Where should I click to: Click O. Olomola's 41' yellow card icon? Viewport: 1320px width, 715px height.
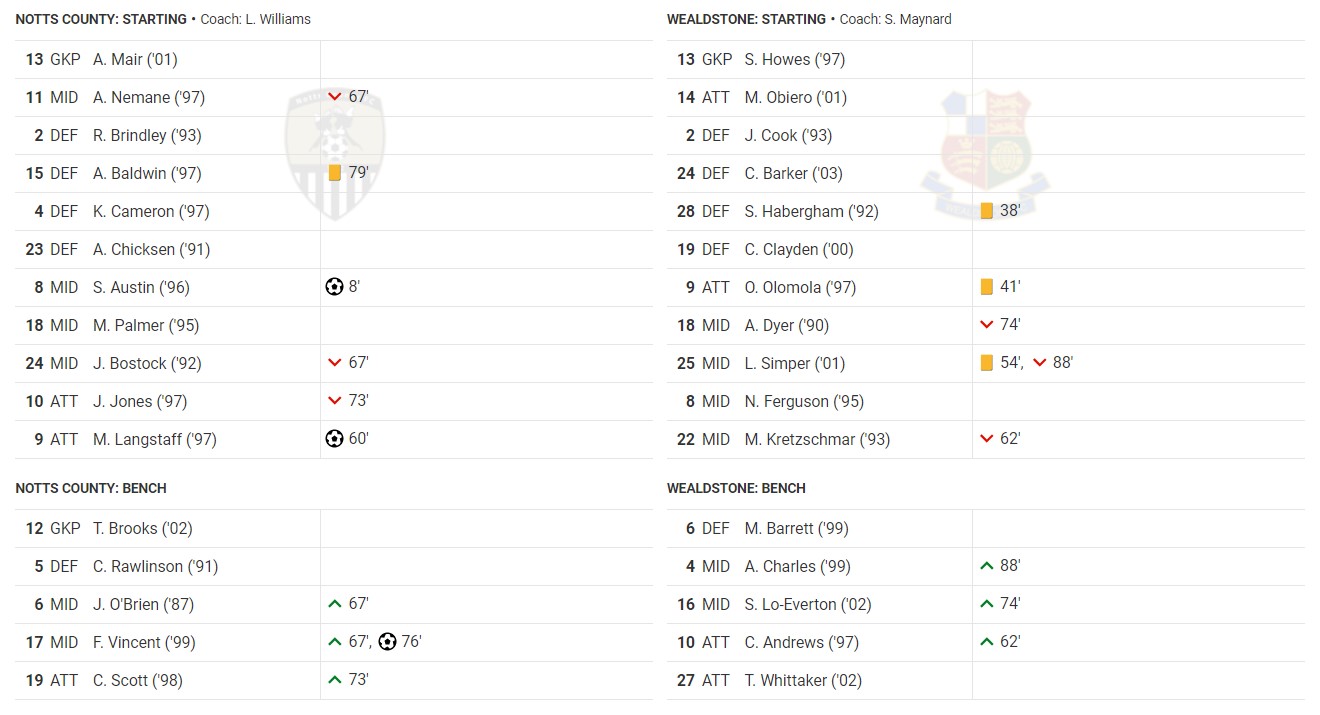click(987, 287)
